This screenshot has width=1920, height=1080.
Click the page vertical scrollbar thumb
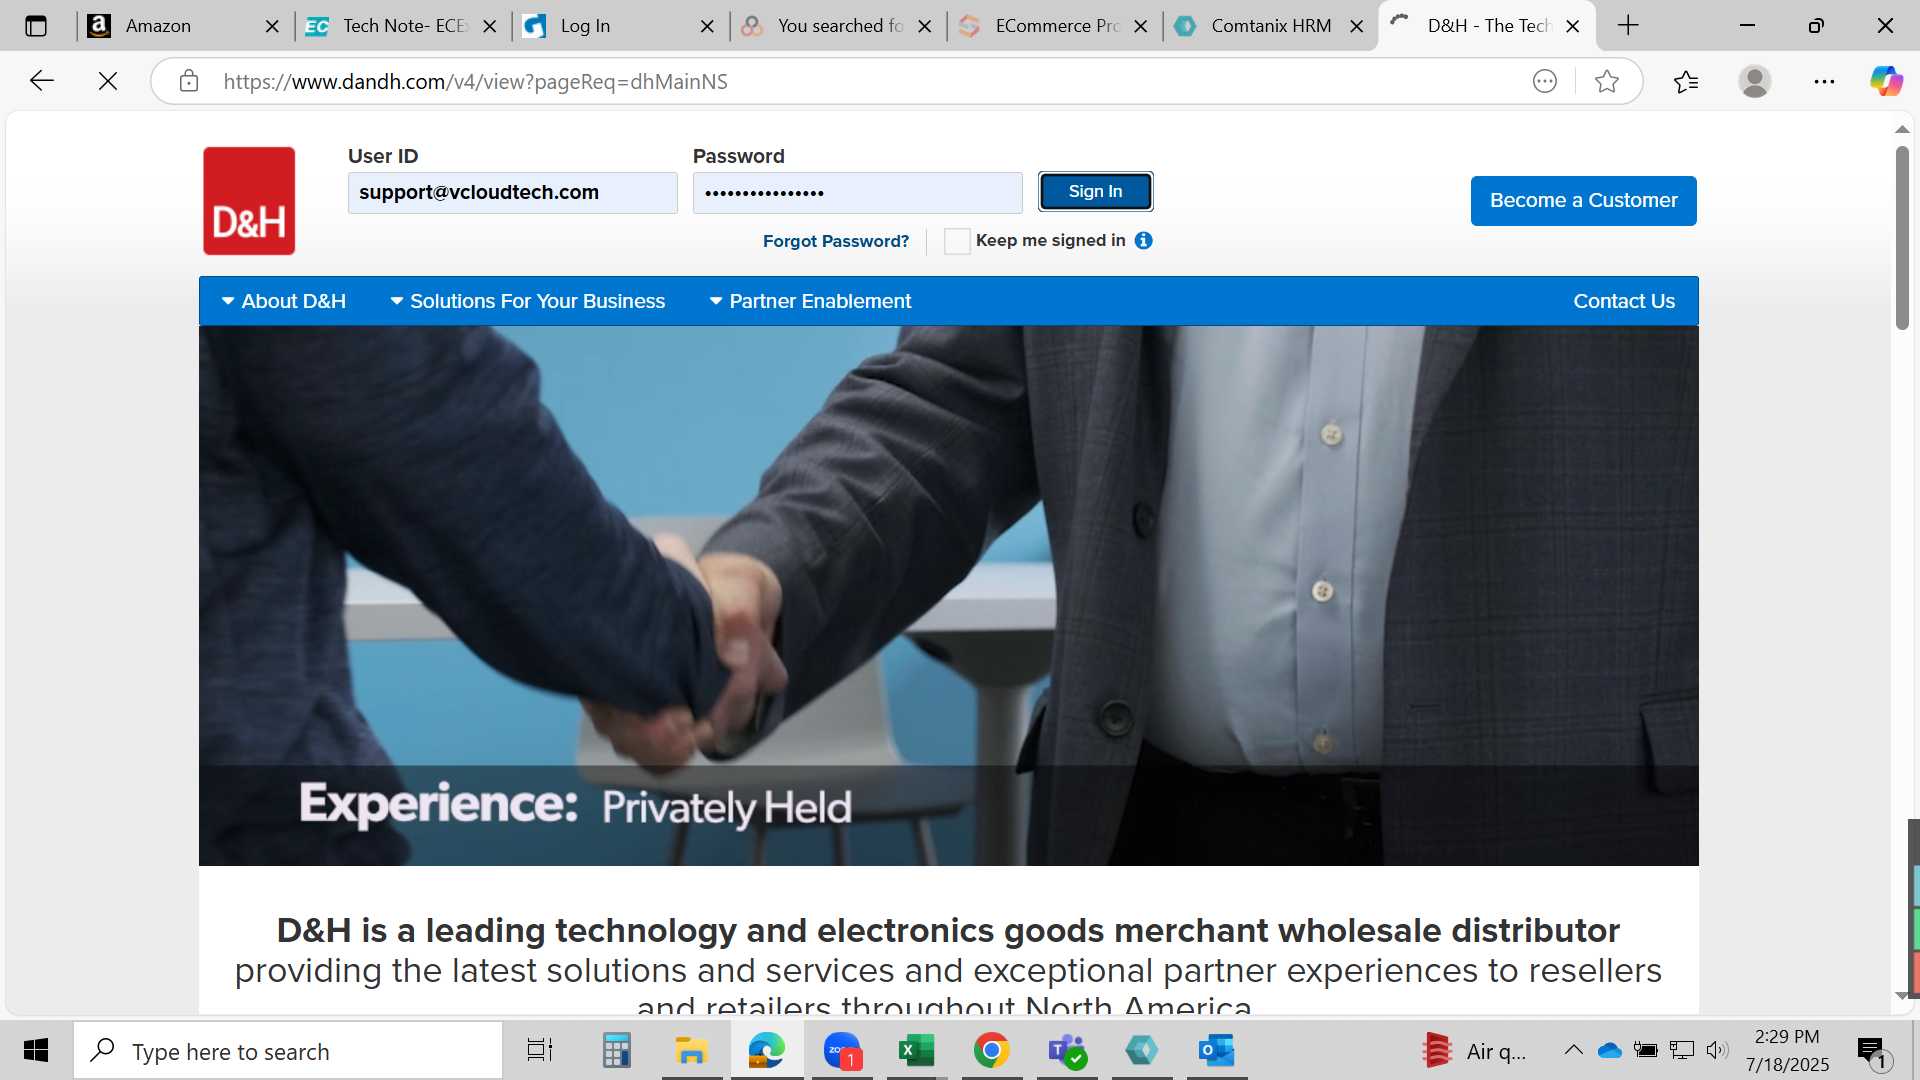(1902, 238)
